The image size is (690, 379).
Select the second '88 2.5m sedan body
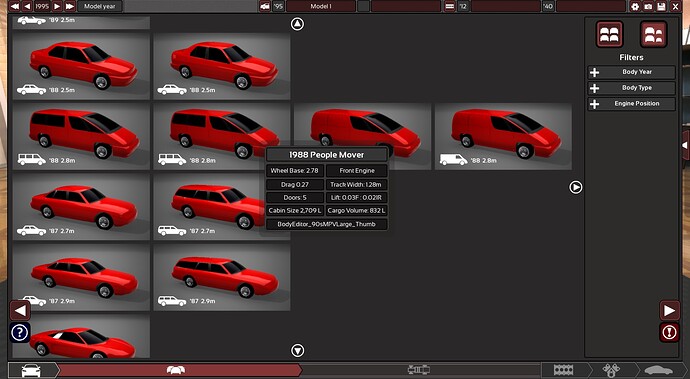tap(222, 66)
